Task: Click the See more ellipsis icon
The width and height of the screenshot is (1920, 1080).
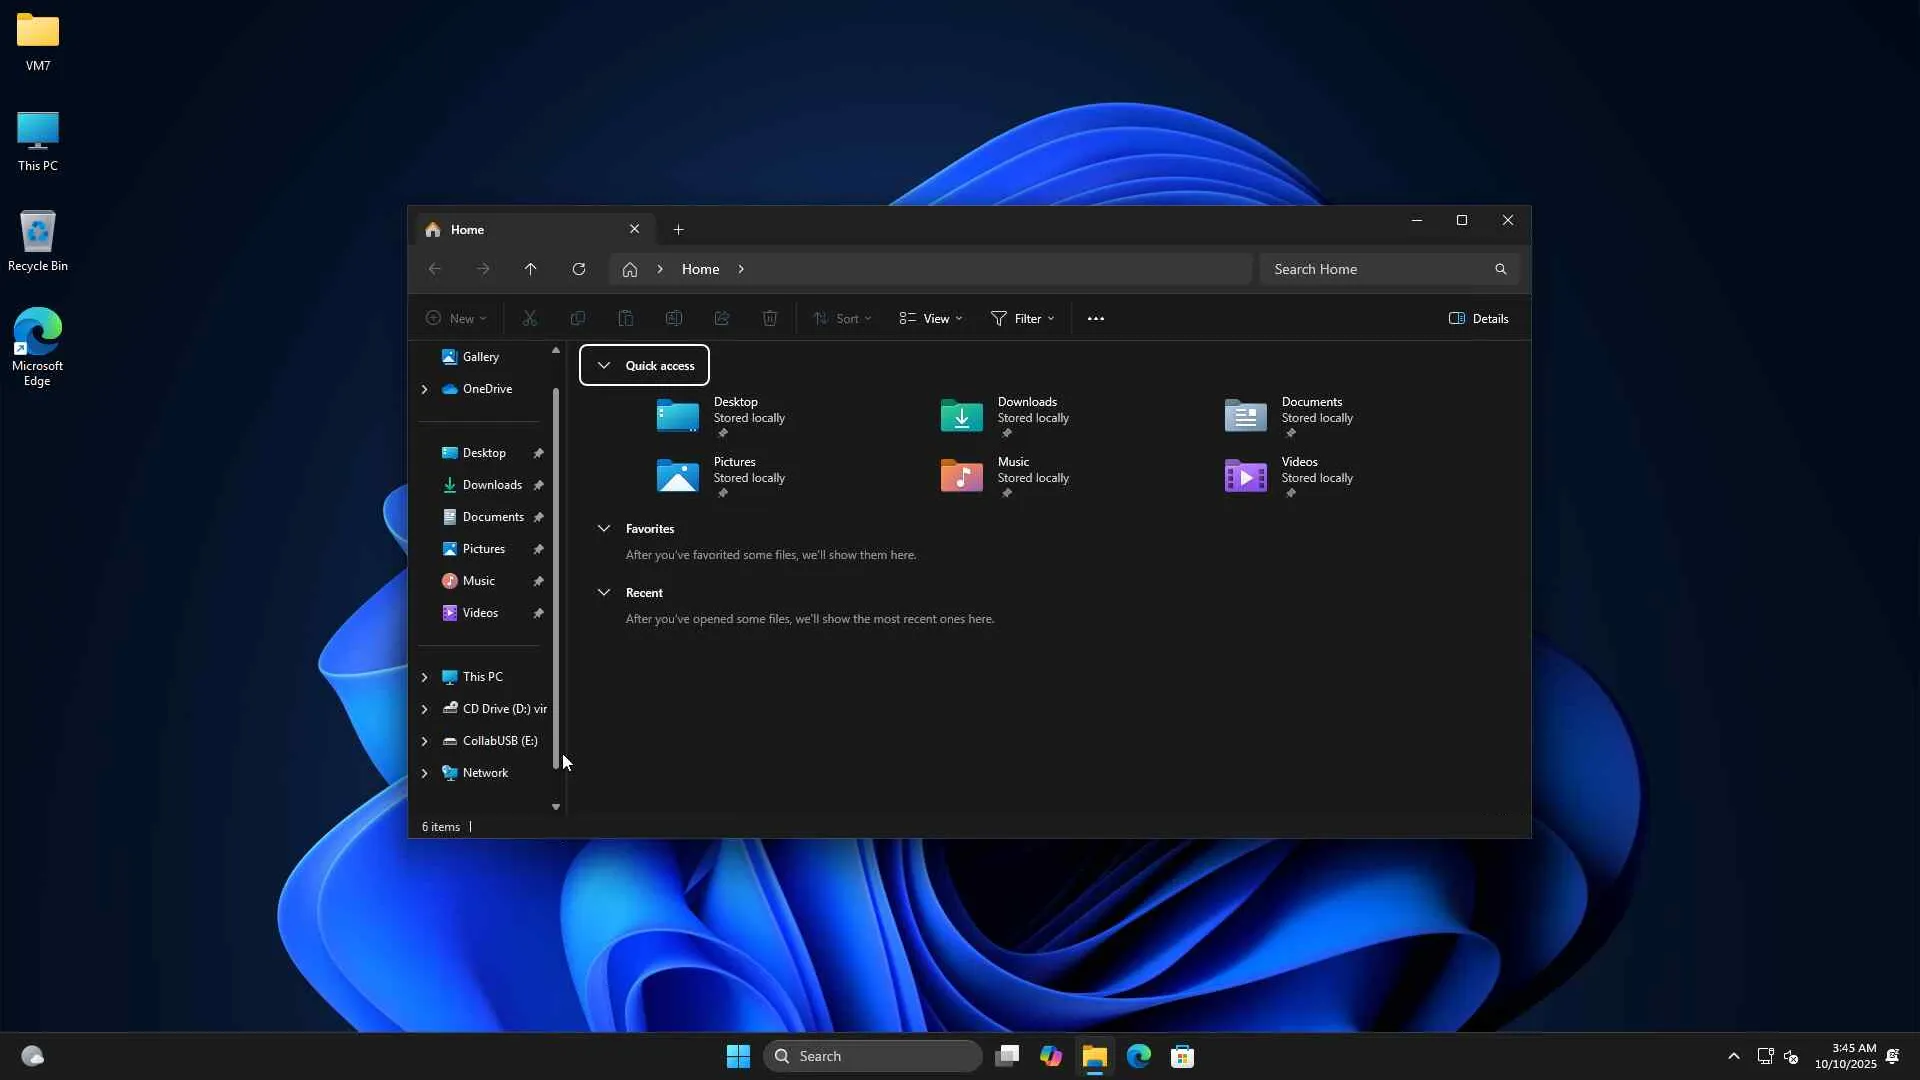Action: tap(1095, 318)
